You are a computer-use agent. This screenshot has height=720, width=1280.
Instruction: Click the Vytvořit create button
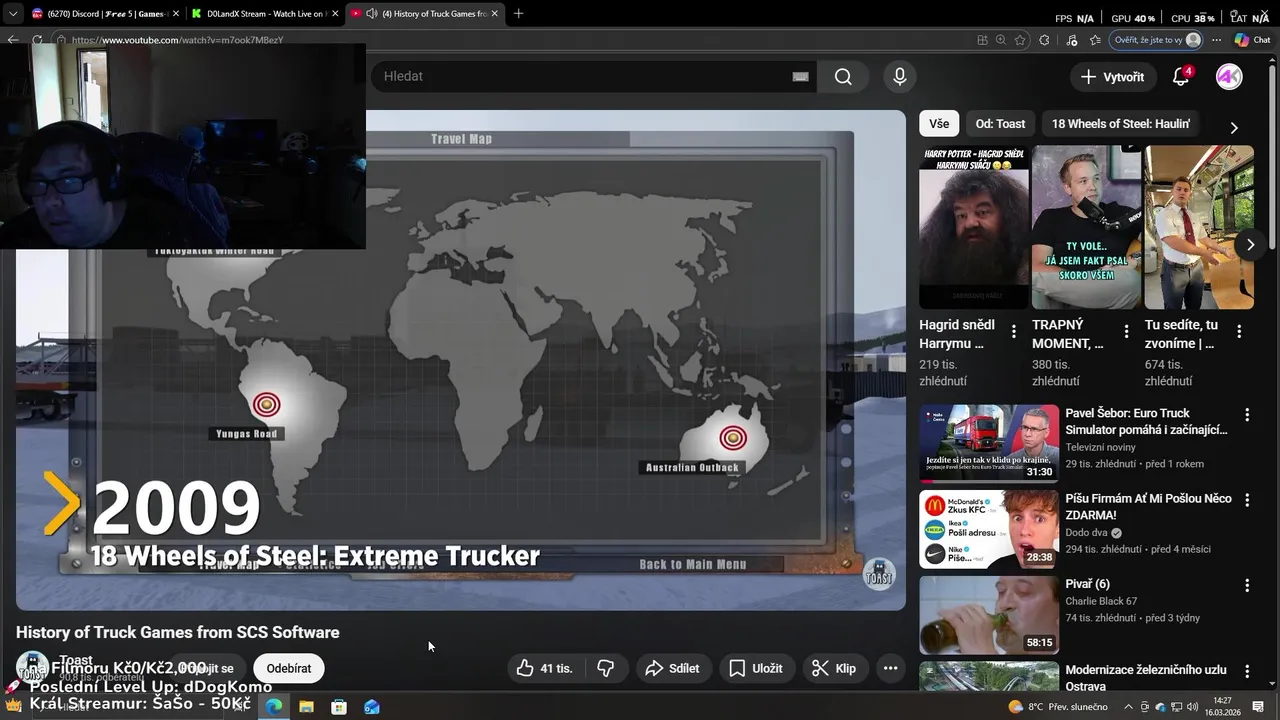point(1112,77)
